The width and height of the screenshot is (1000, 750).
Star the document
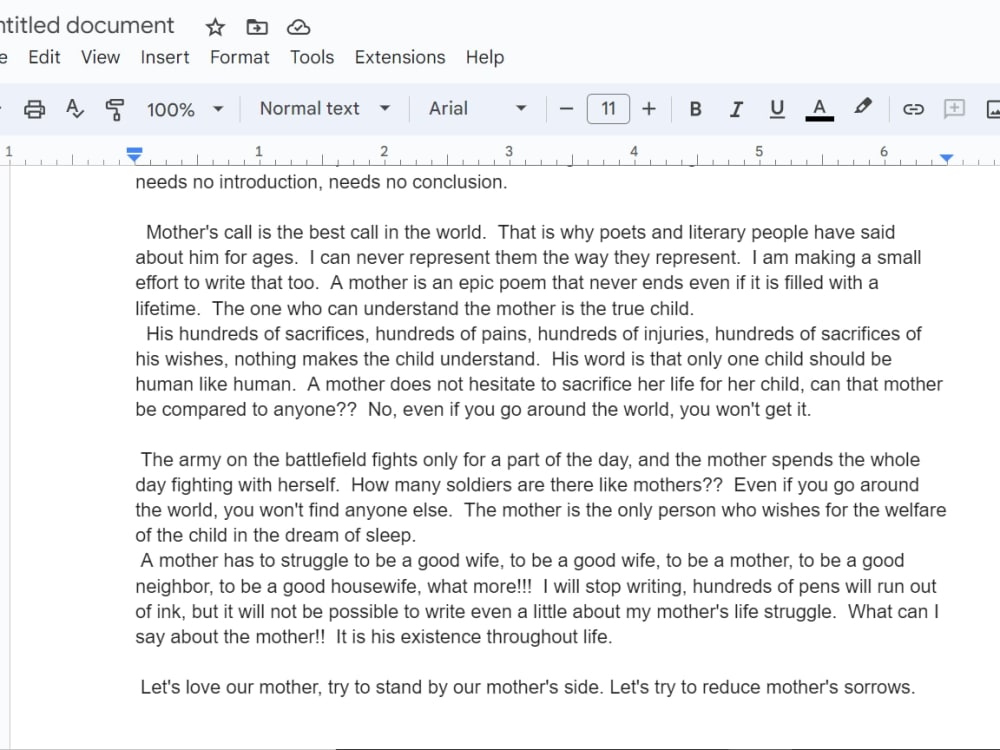tap(216, 27)
